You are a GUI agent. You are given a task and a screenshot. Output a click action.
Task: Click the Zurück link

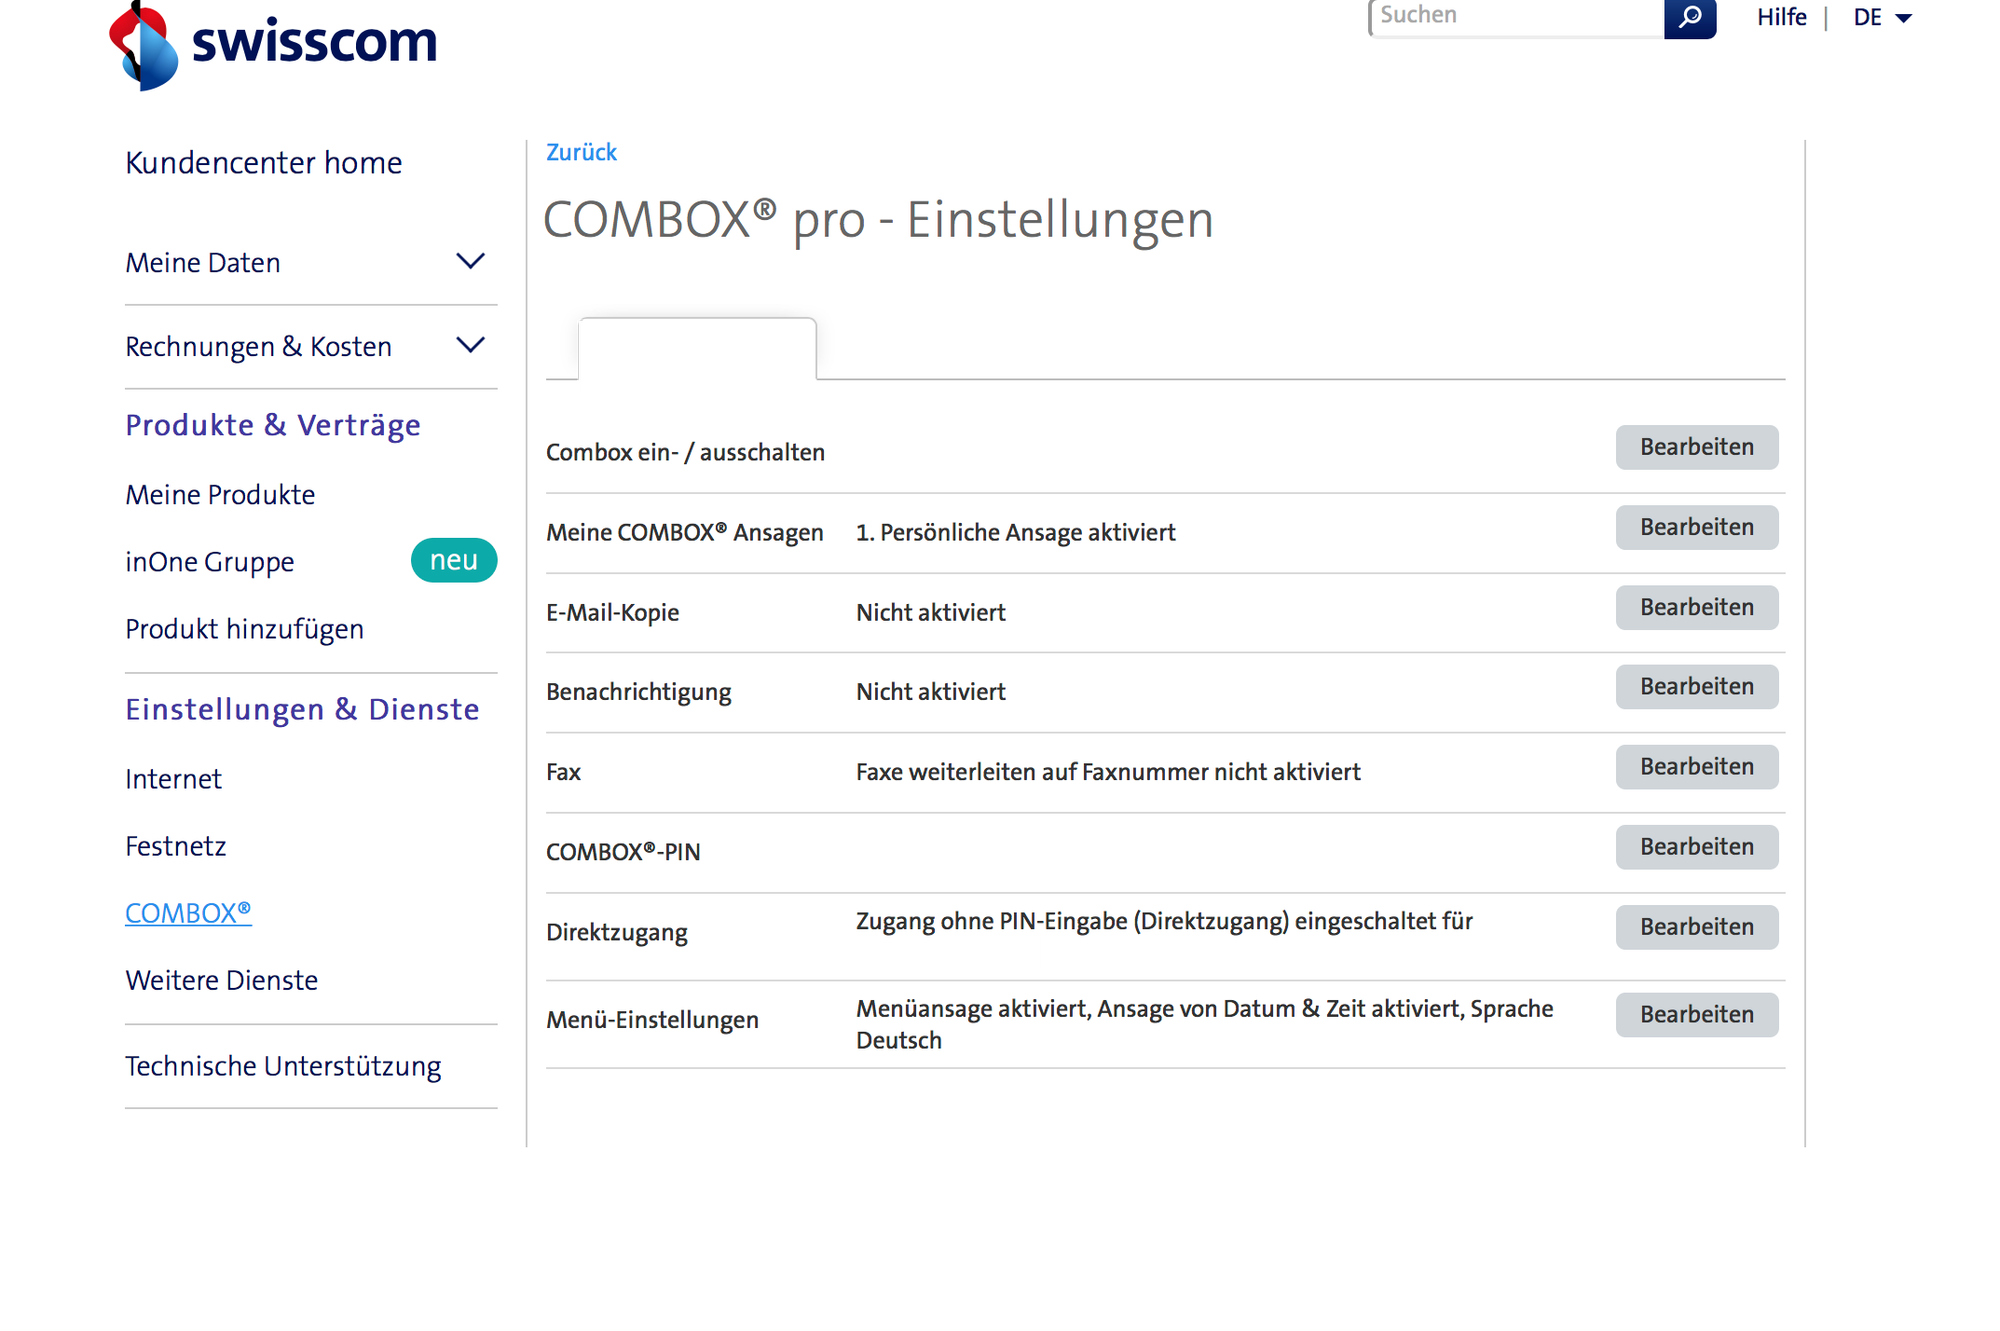click(x=581, y=152)
